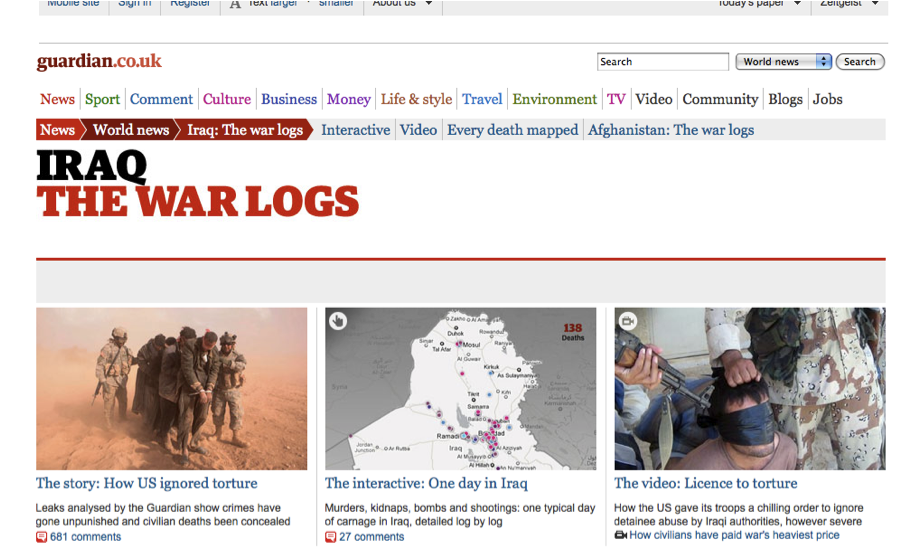Select 'Every death mapped' in the sub navigation

(x=513, y=130)
